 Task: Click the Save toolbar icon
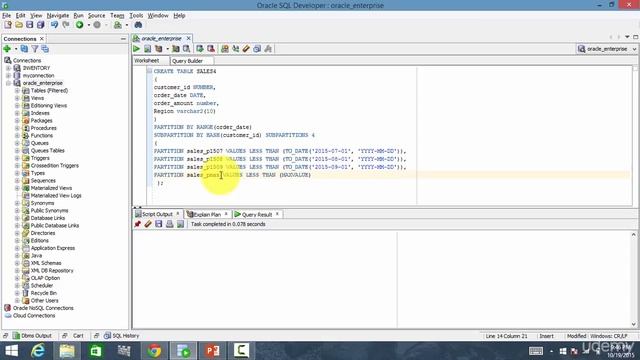29,25
